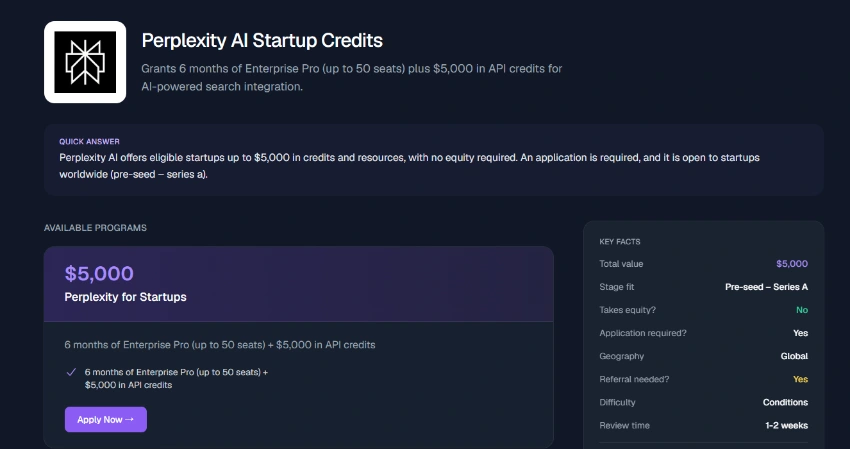Click the Total value $5,000 figure
Viewport: 850px width, 449px height.
[792, 264]
